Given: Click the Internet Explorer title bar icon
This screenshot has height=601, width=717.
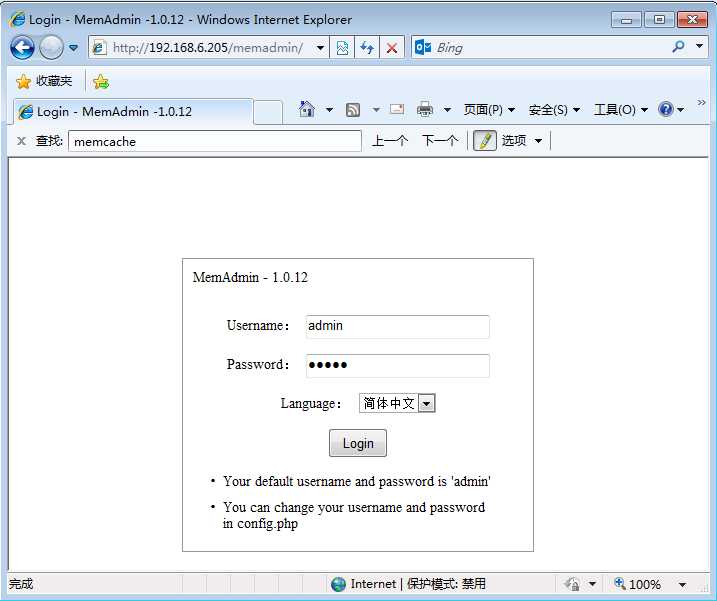Looking at the screenshot, I should tap(17, 19).
